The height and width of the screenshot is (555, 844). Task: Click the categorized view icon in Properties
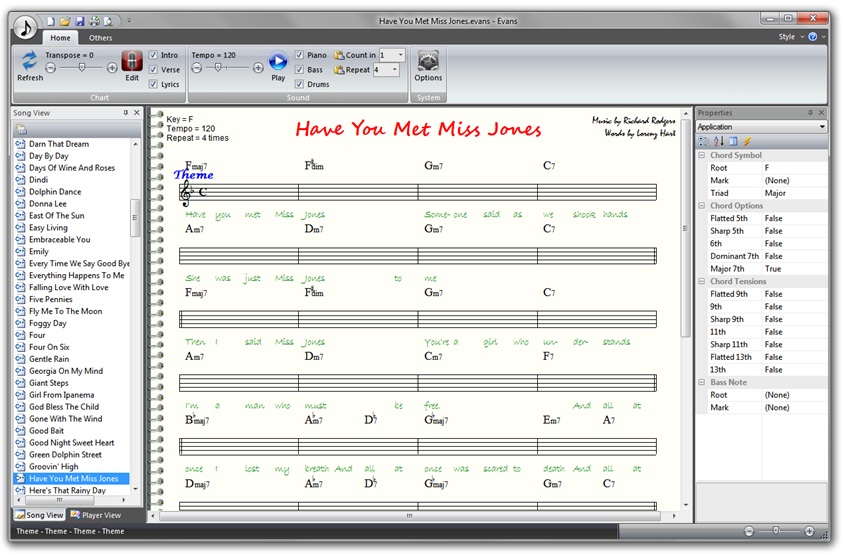[704, 141]
